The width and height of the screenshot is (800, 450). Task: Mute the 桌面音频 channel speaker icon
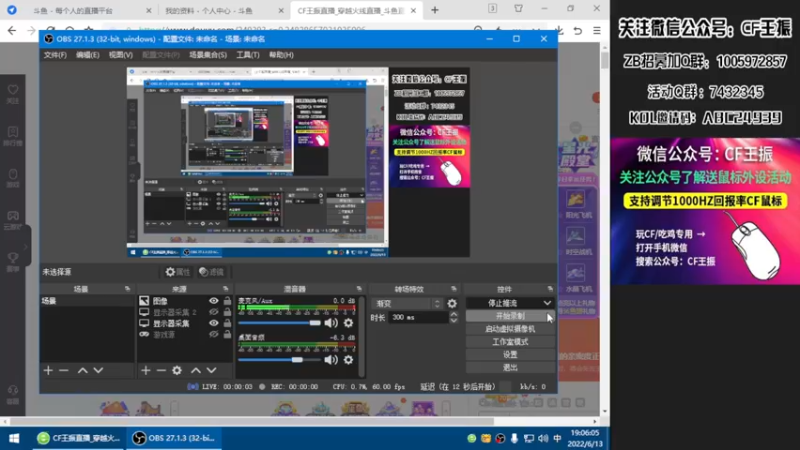click(x=331, y=360)
